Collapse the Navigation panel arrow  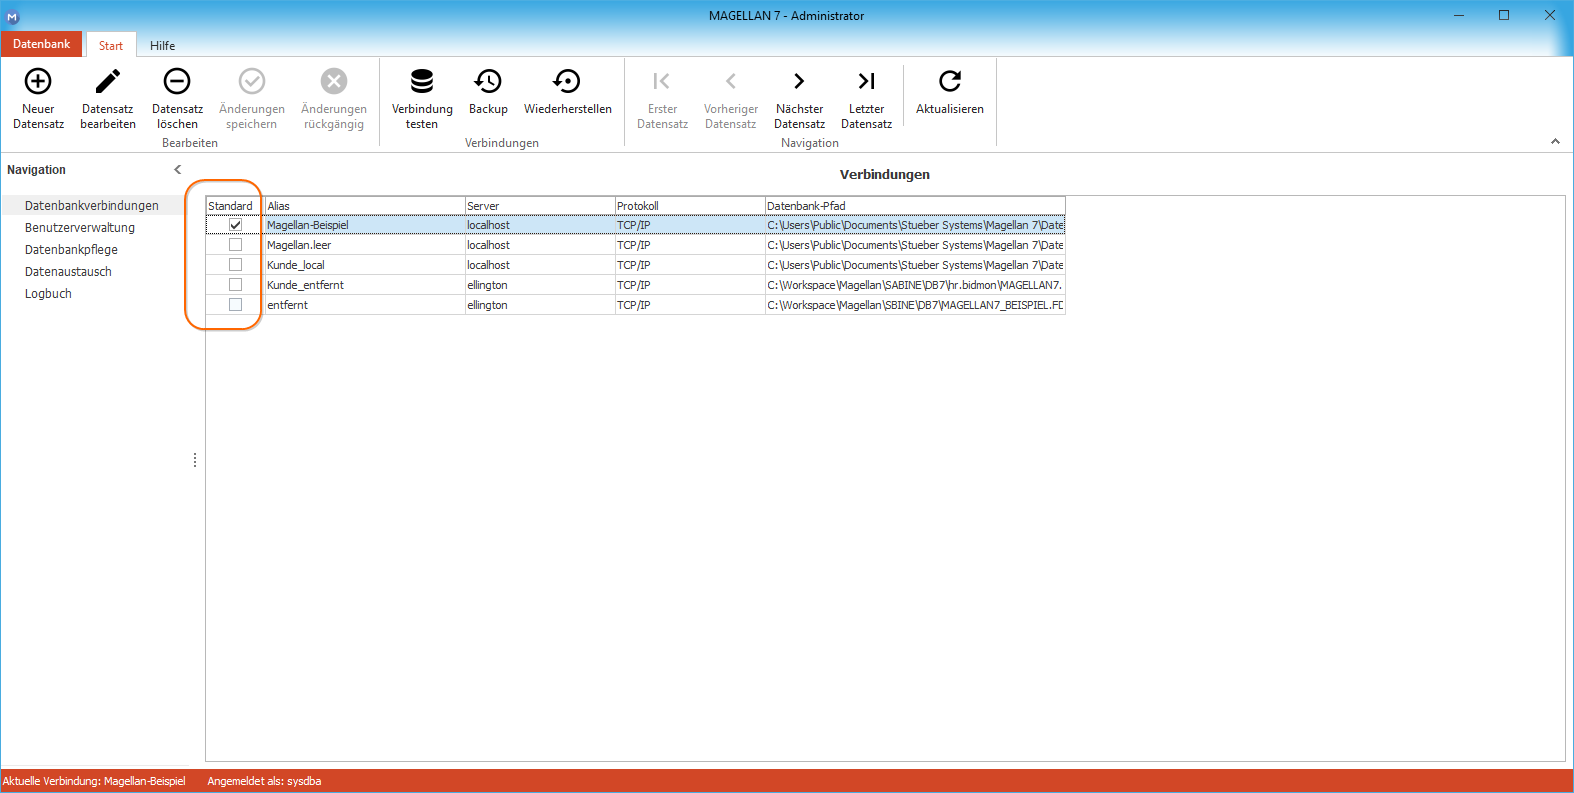tap(178, 170)
